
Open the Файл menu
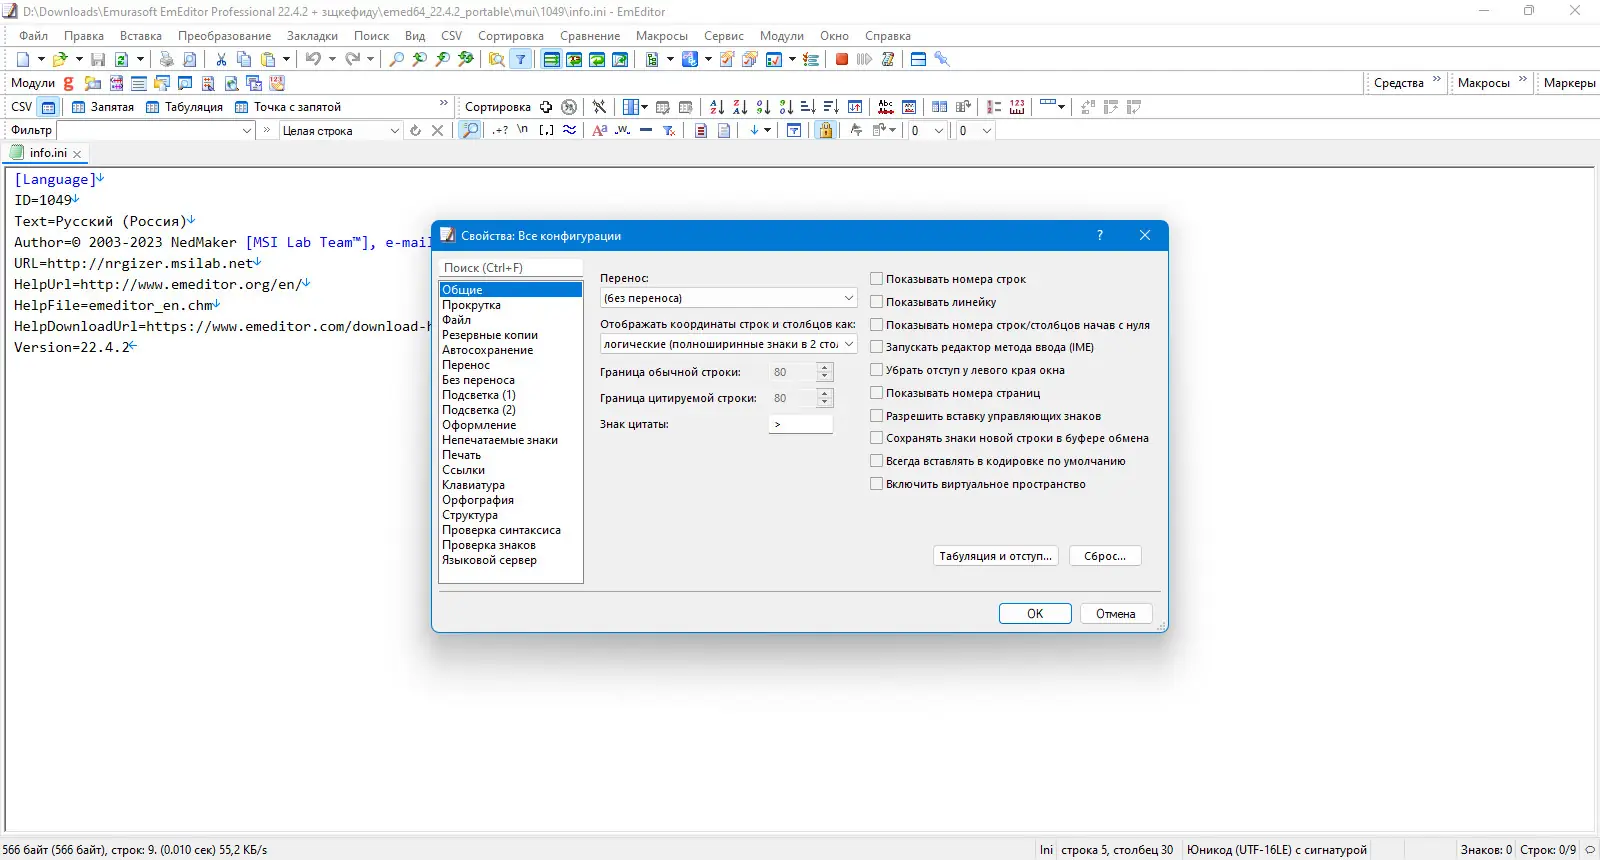pyautogui.click(x=34, y=36)
